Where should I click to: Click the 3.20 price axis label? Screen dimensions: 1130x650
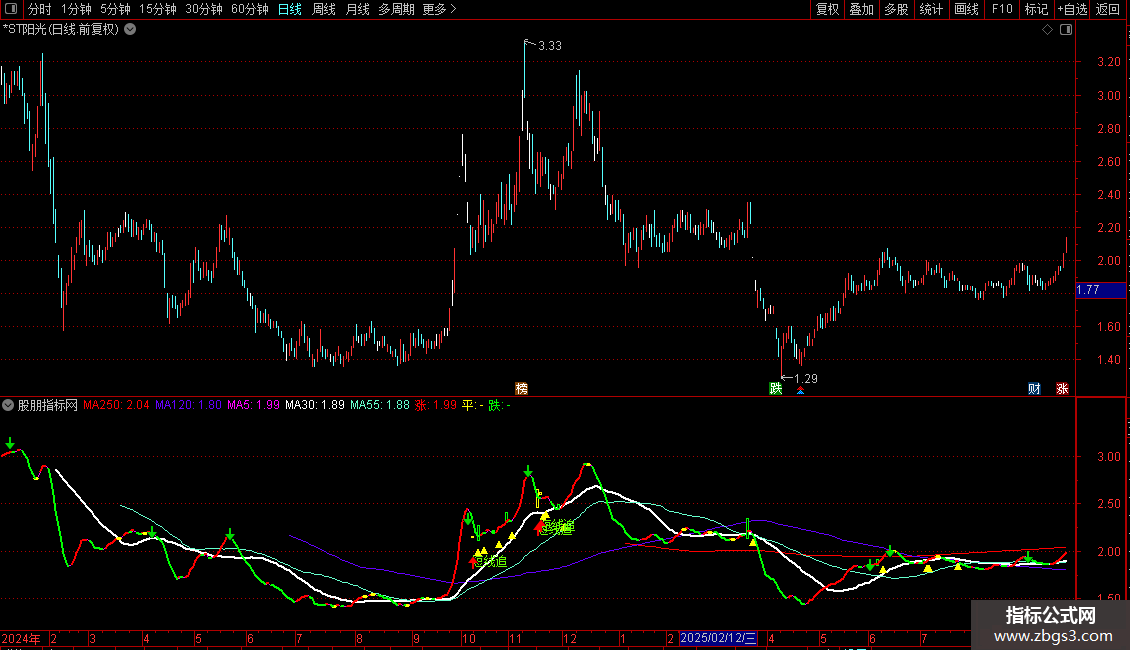click(x=1108, y=62)
